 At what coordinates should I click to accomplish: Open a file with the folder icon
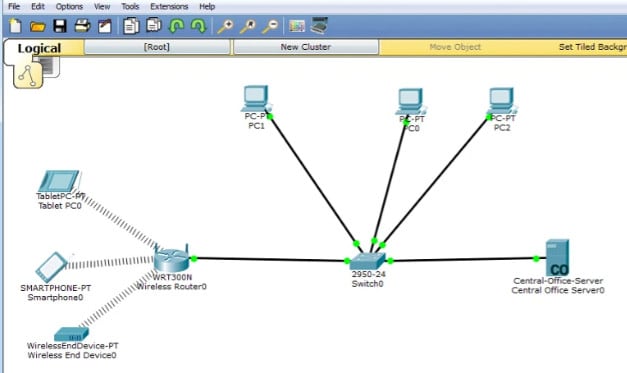coord(38,27)
